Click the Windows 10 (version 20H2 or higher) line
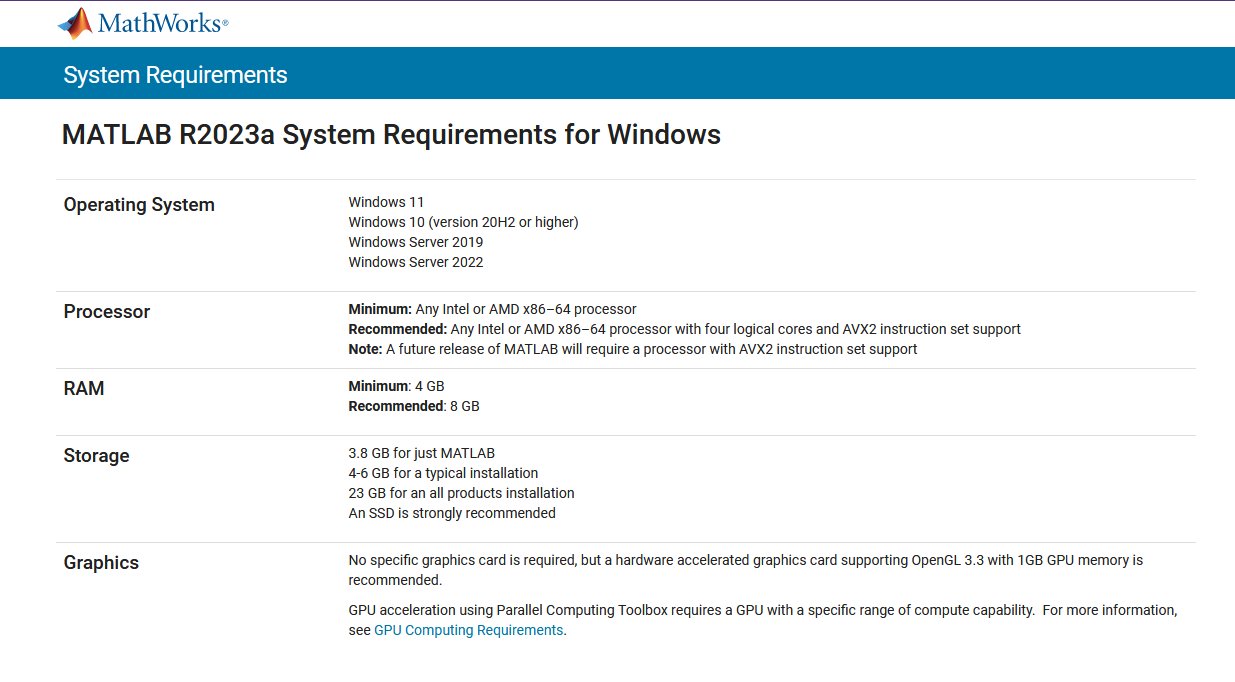This screenshot has height=682, width=1235. click(x=463, y=222)
